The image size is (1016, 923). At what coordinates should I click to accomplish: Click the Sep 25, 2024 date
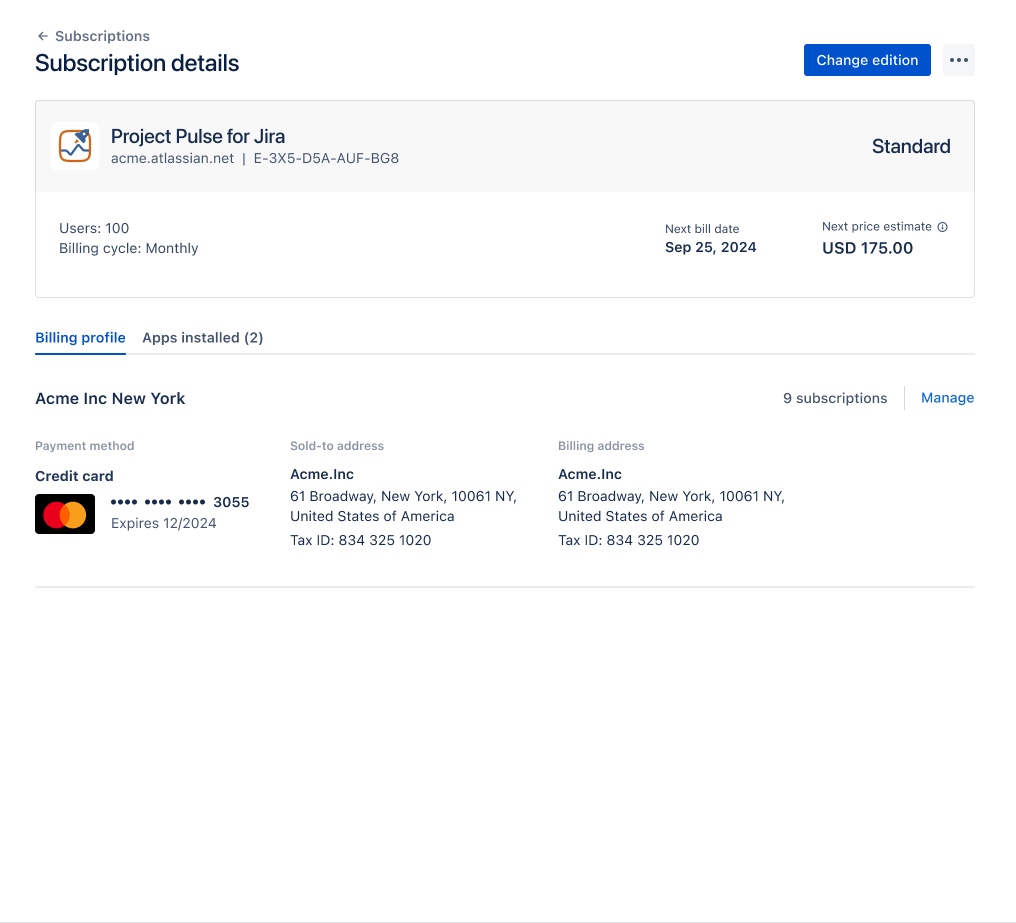pos(710,248)
